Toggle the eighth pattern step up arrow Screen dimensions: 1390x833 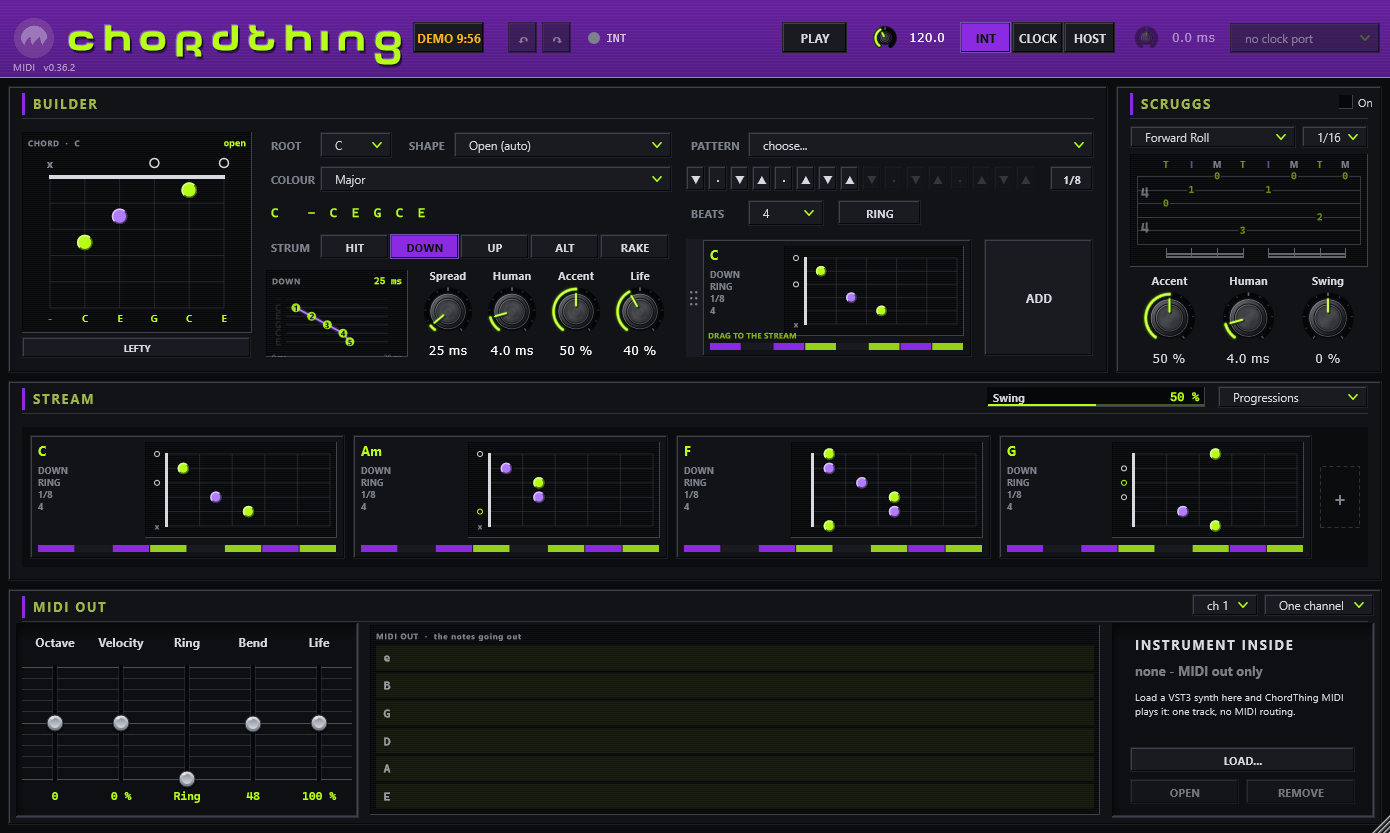click(x=849, y=180)
